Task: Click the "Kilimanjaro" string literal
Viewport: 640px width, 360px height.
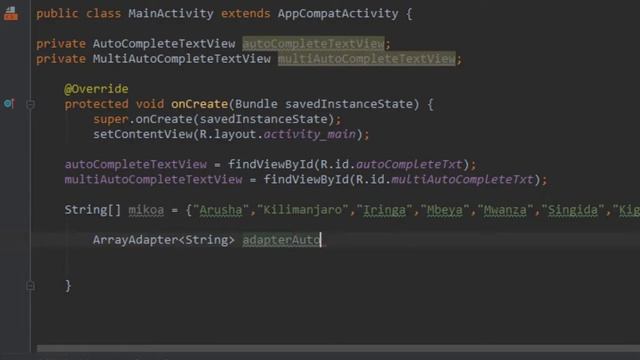Action: (302, 210)
